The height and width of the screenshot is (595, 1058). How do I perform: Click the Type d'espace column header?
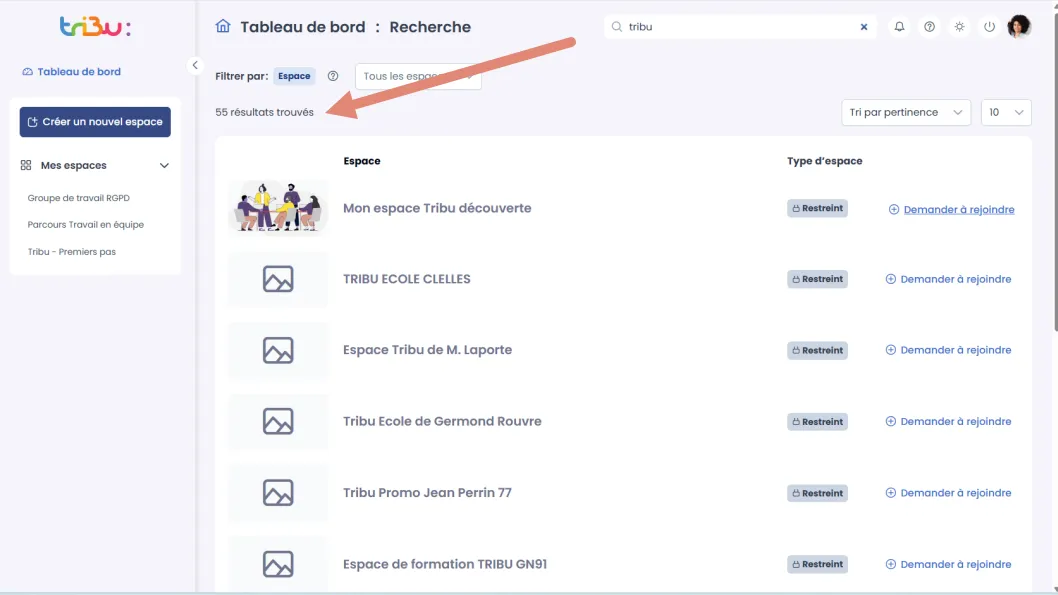pos(825,161)
